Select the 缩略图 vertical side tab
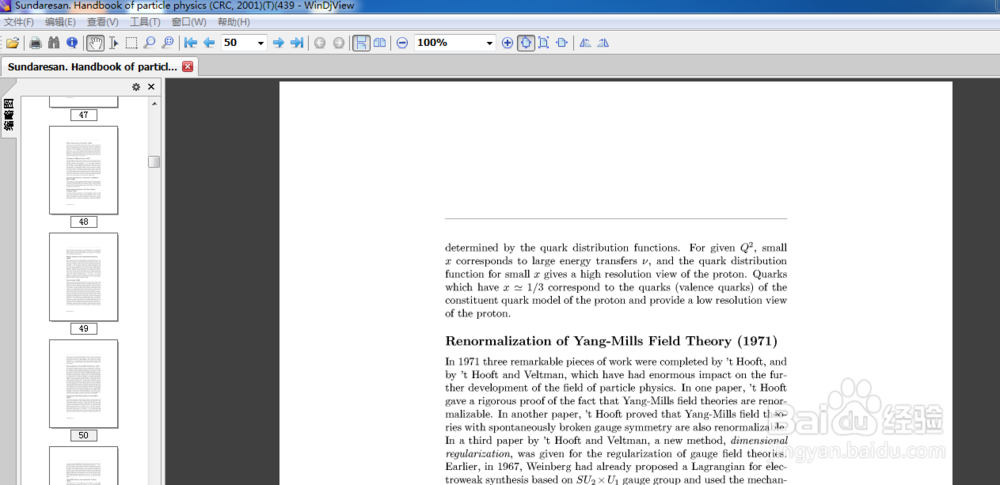This screenshot has height=485, width=1000. 8,115
